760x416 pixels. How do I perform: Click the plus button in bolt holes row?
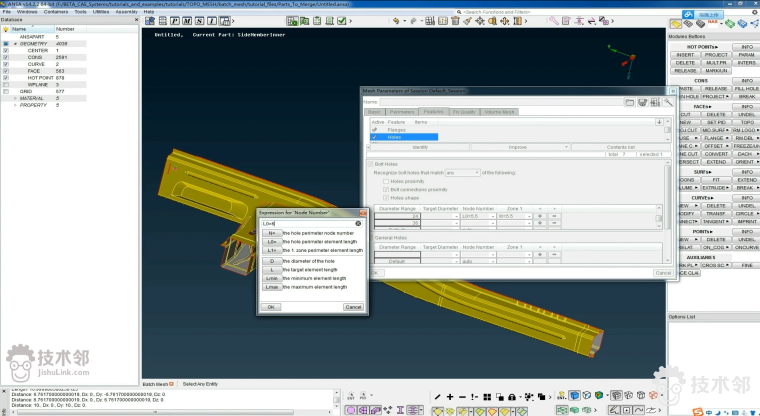tap(539, 215)
